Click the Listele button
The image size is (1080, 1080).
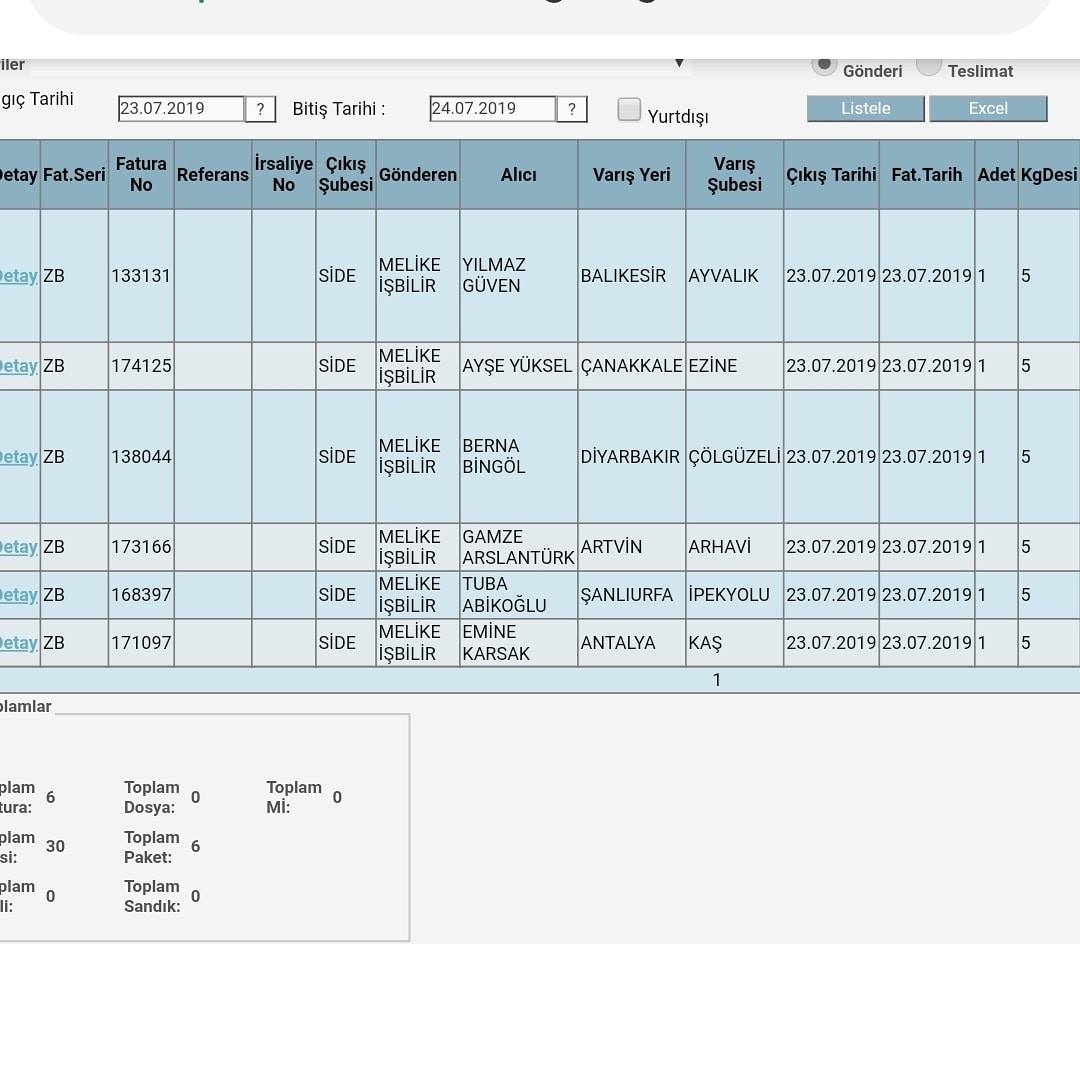pos(866,109)
